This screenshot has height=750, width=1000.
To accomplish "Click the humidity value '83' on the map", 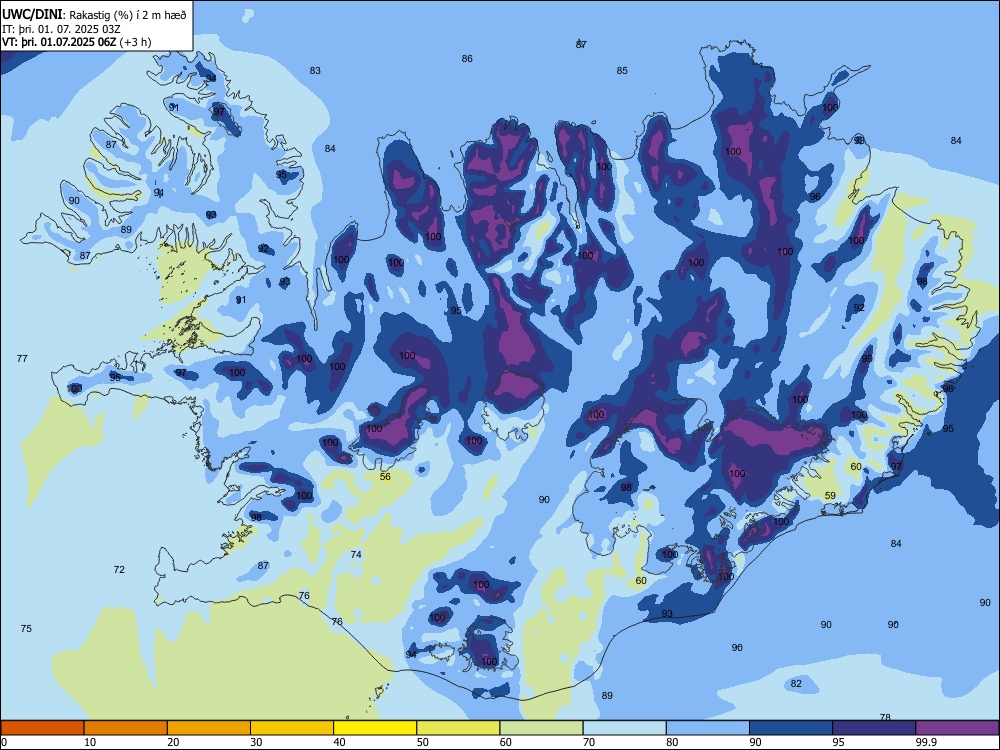I will pos(315,71).
